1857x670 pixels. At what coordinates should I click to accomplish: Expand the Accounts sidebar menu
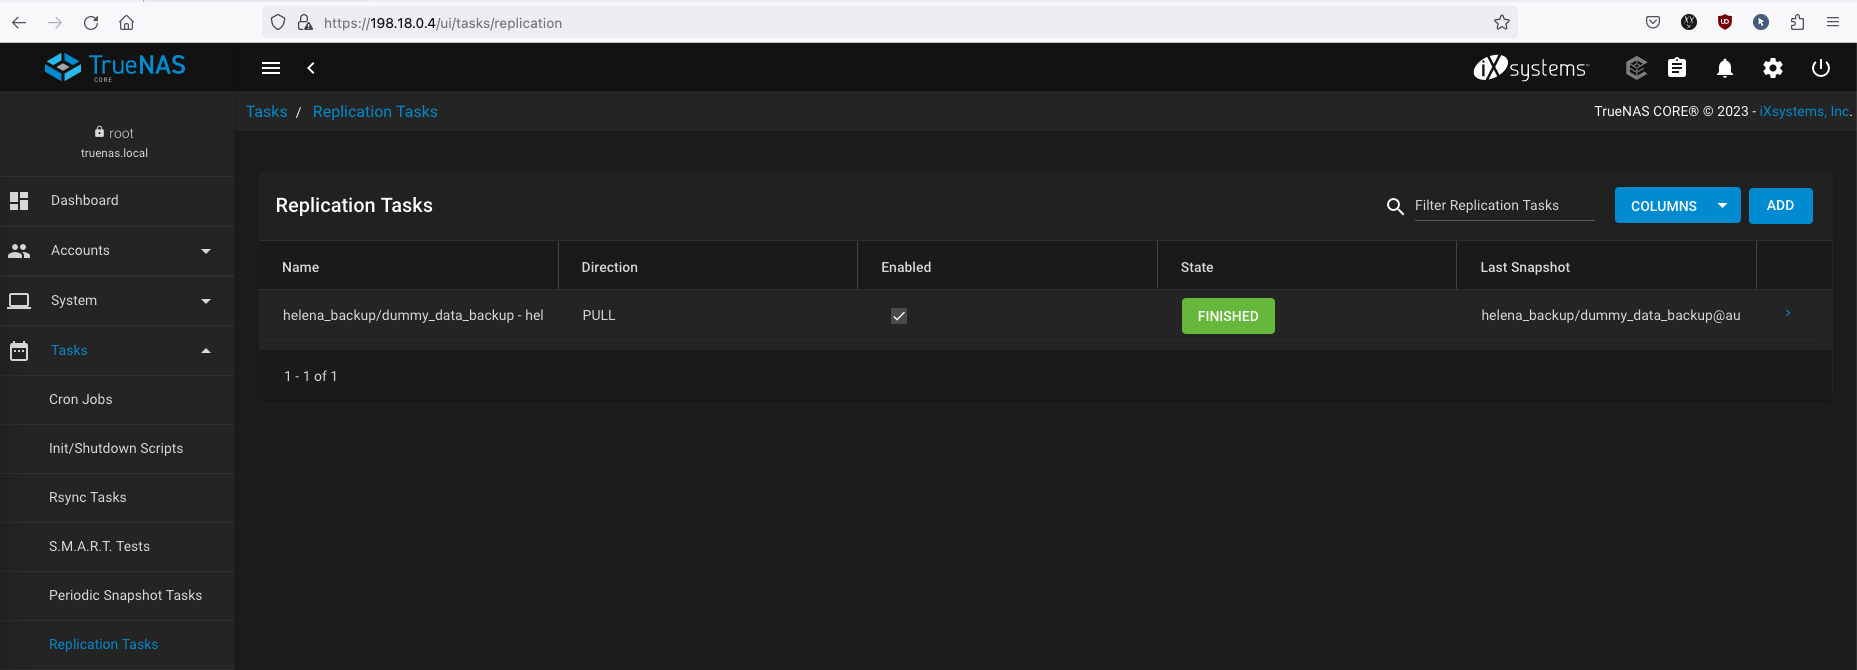click(x=117, y=251)
